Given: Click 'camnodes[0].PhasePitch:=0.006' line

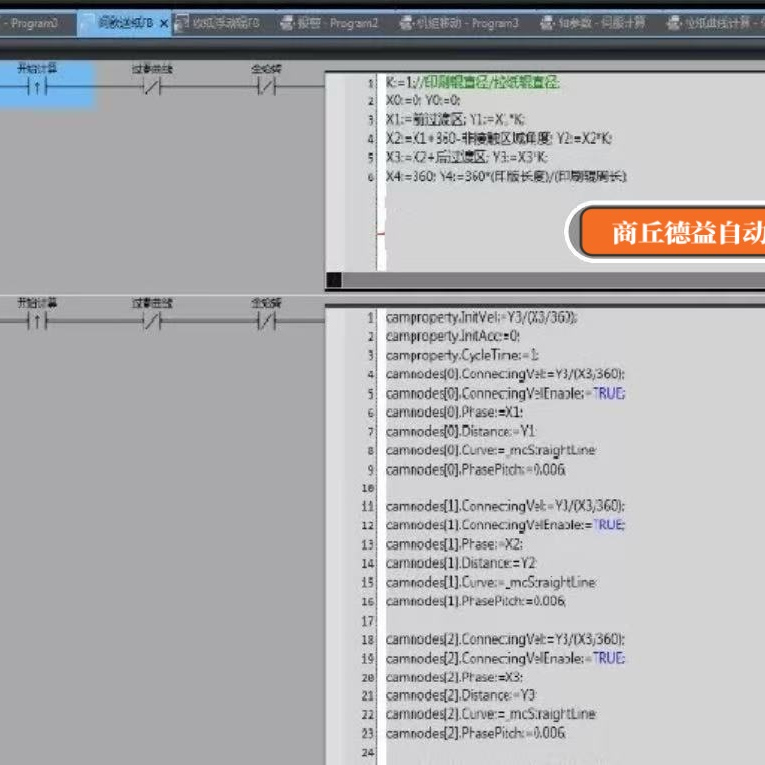Looking at the screenshot, I should pyautogui.click(x=476, y=470).
